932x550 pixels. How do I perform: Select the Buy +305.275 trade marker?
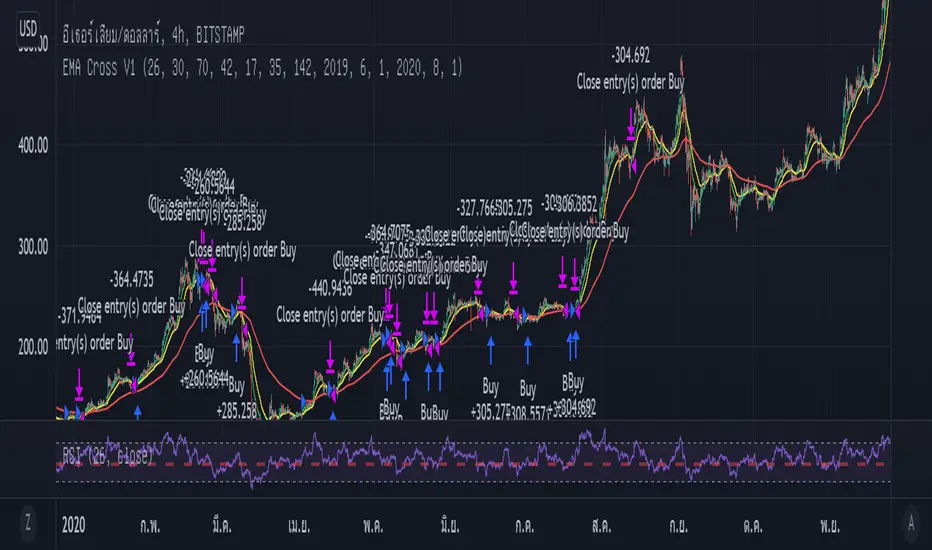(x=490, y=399)
